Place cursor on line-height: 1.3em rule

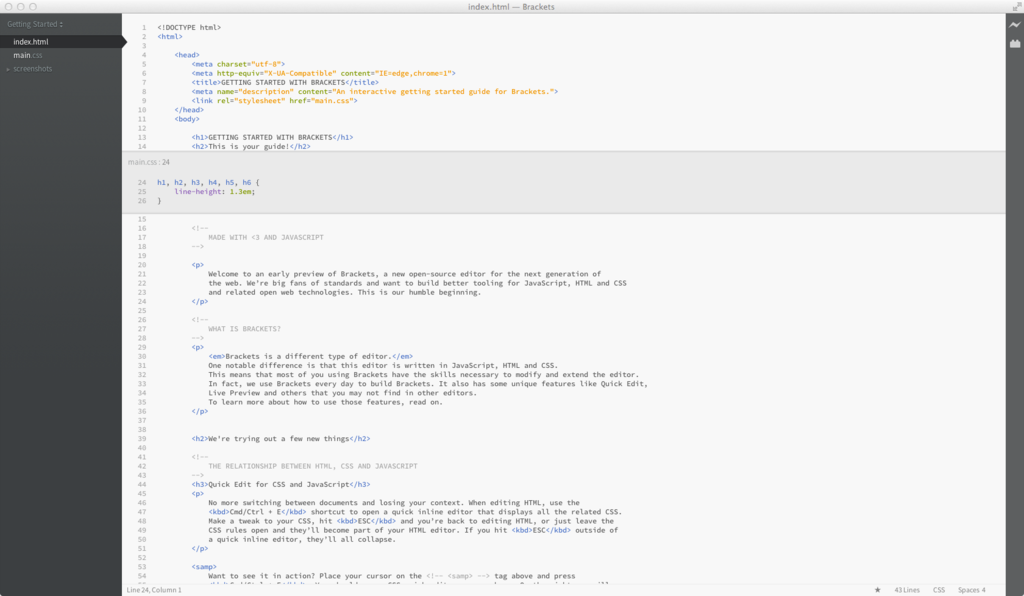[215, 192]
